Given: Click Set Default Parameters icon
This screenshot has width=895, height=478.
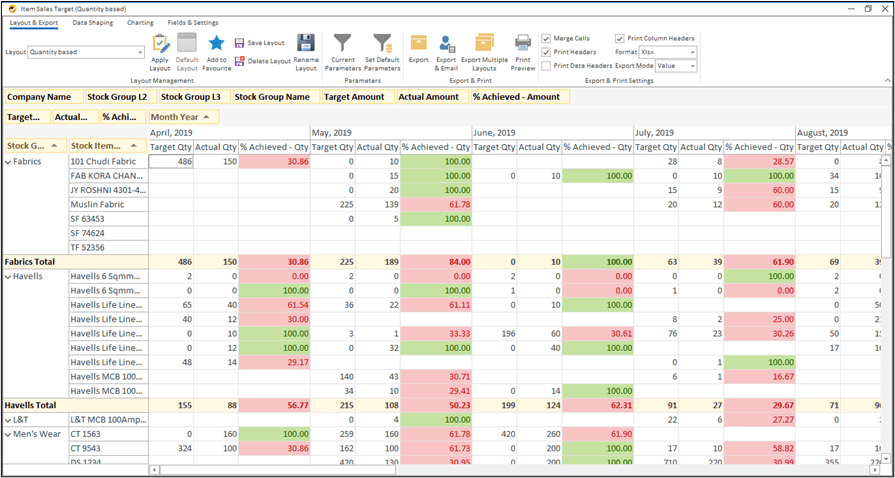Looking at the screenshot, I should [x=382, y=43].
